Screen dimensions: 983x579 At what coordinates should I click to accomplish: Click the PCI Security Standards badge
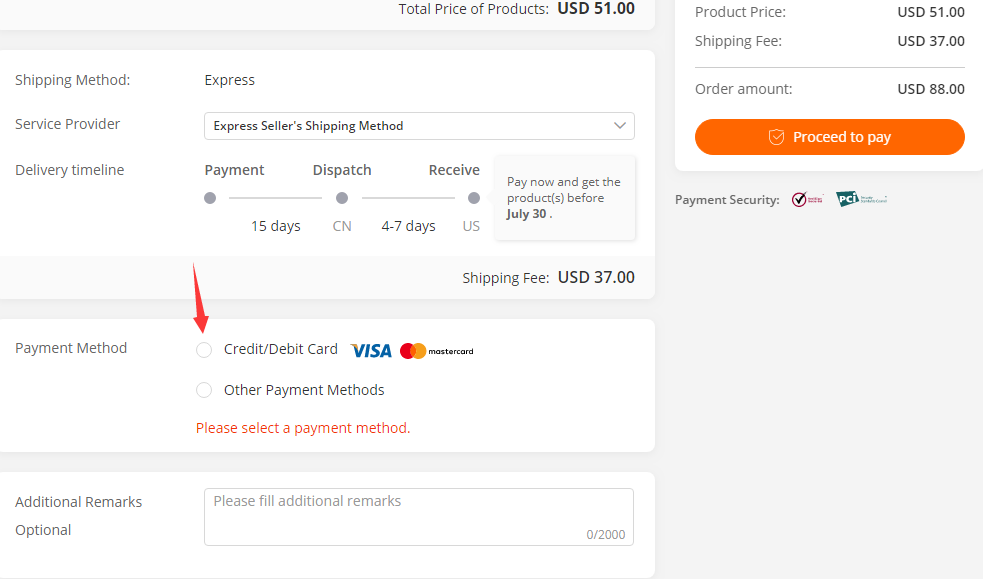(861, 199)
